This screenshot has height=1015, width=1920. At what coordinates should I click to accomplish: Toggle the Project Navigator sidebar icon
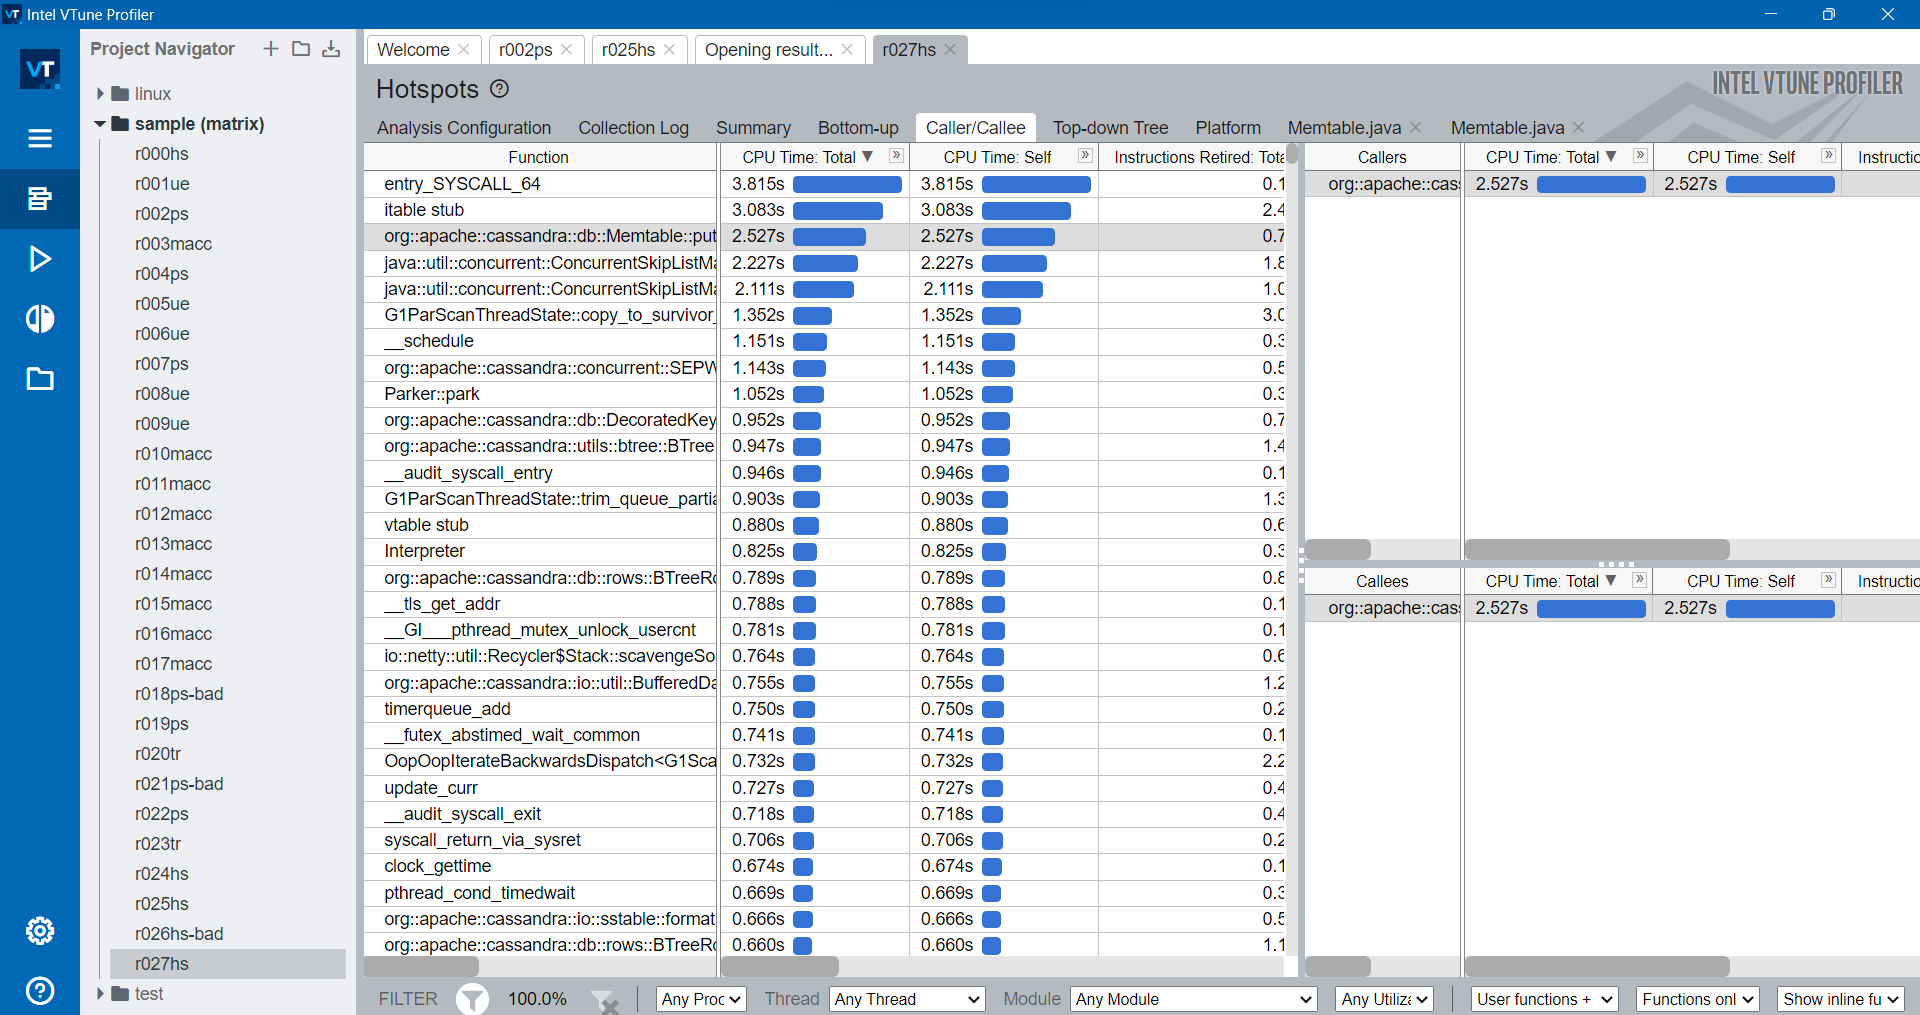[x=40, y=198]
